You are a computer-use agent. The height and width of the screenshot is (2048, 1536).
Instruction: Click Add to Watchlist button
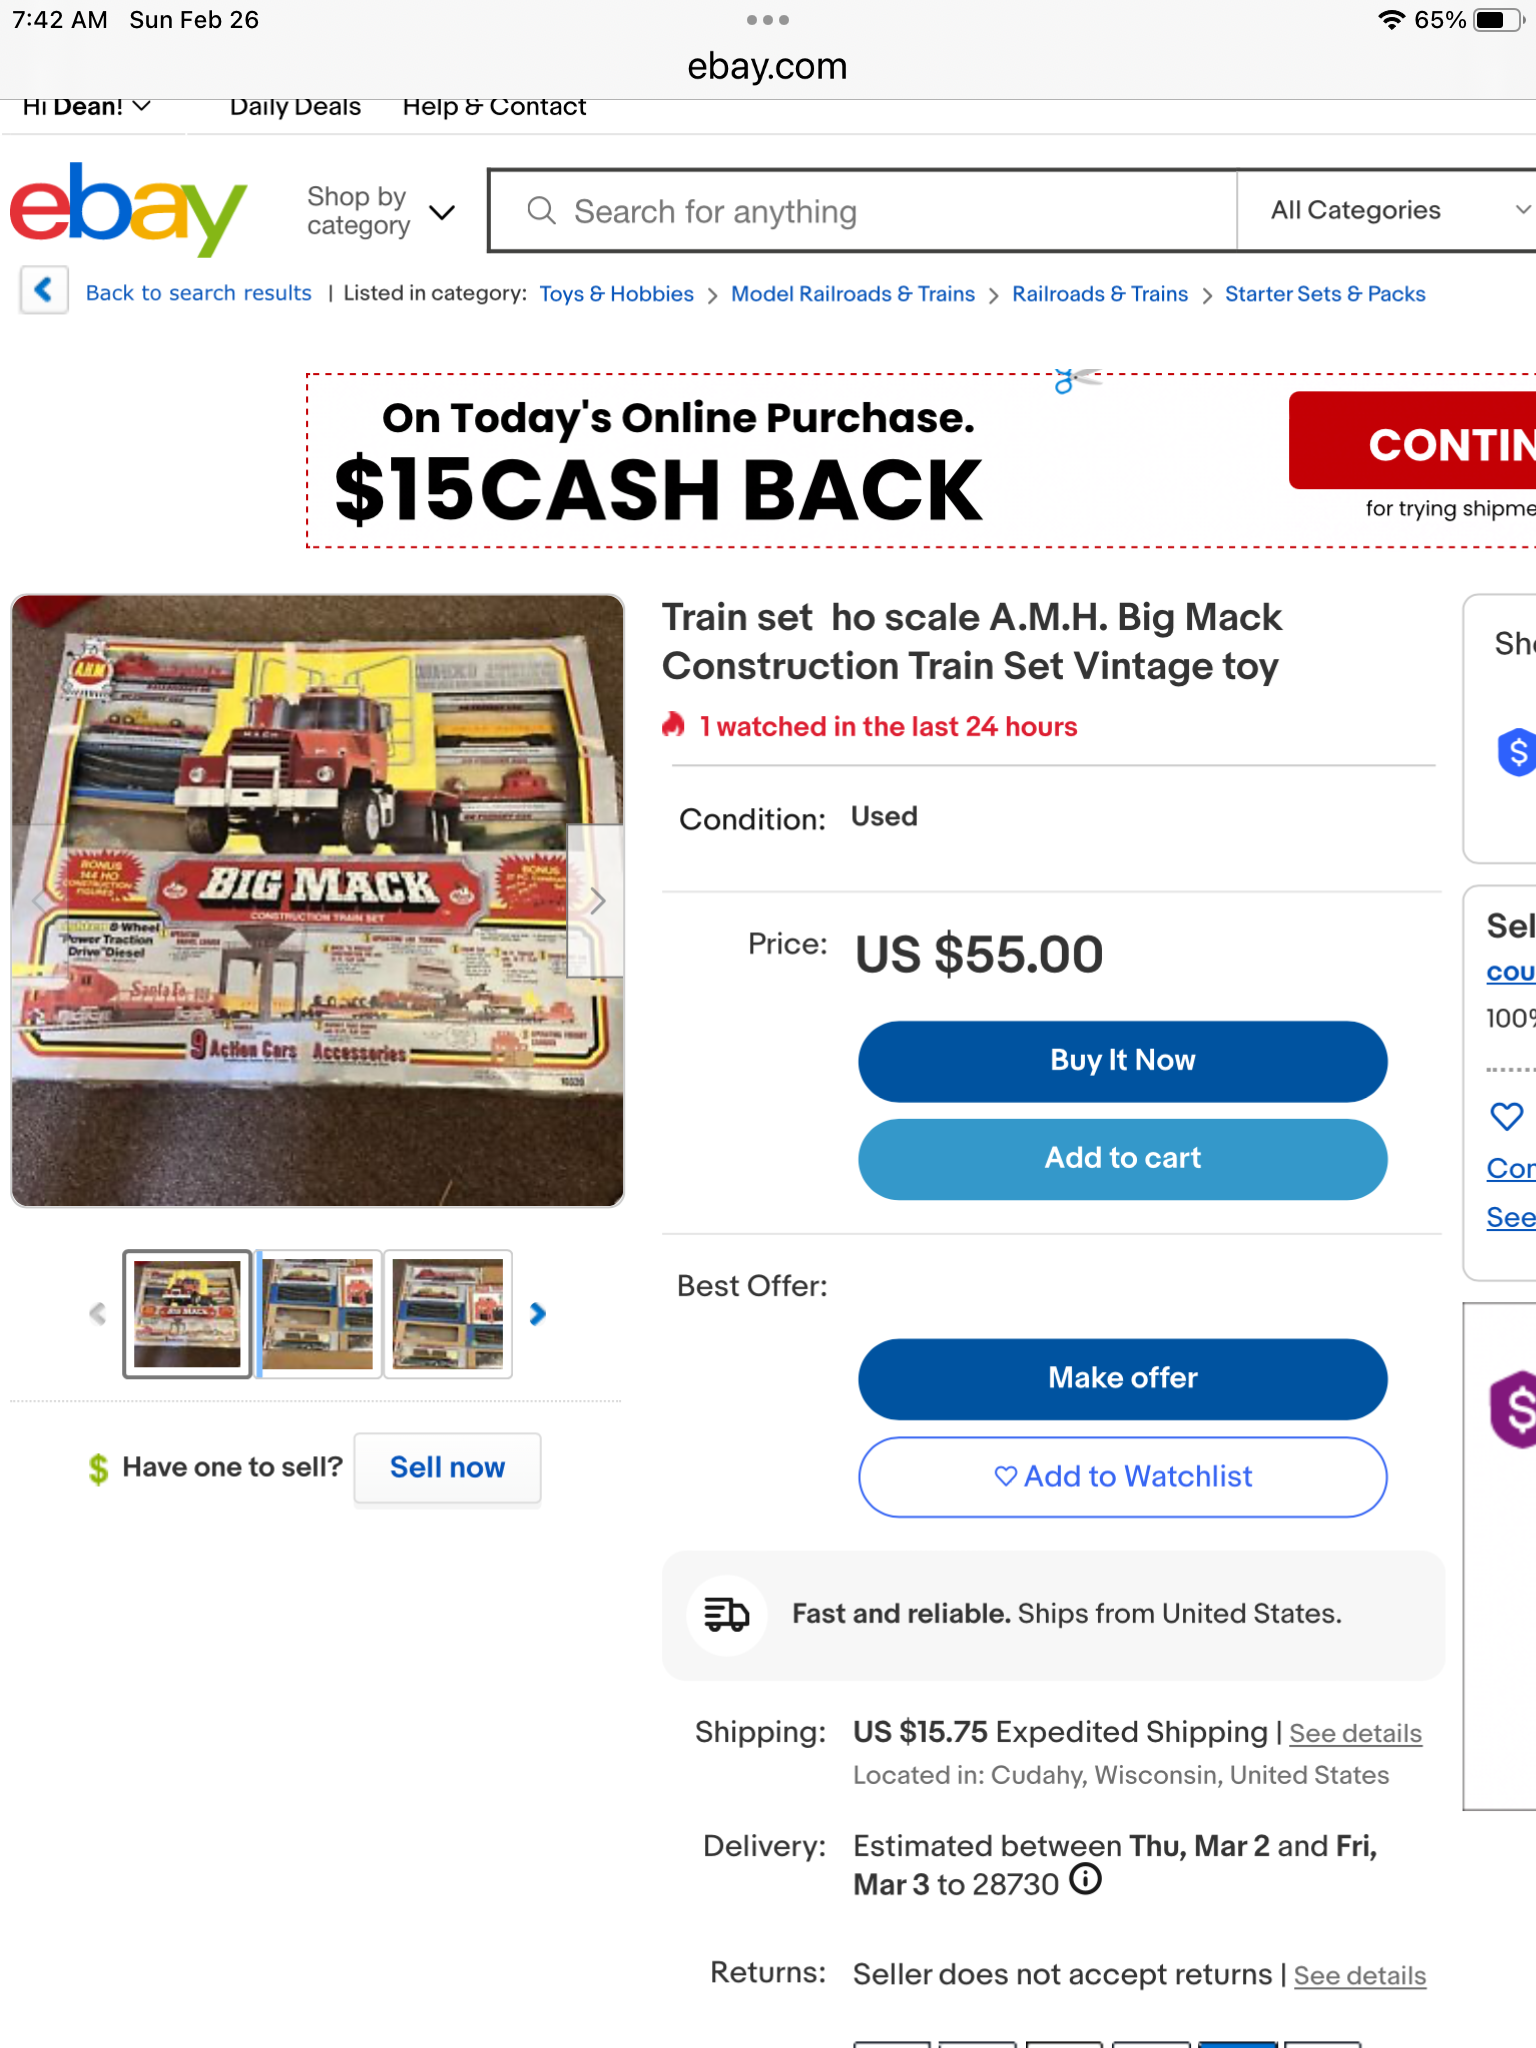[x=1122, y=1477]
